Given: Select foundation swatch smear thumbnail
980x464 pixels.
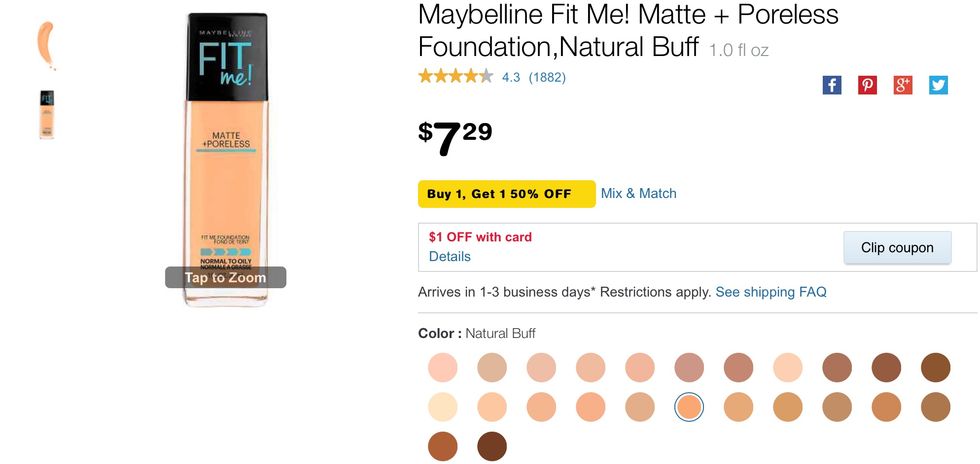Looking at the screenshot, I should tap(47, 44).
